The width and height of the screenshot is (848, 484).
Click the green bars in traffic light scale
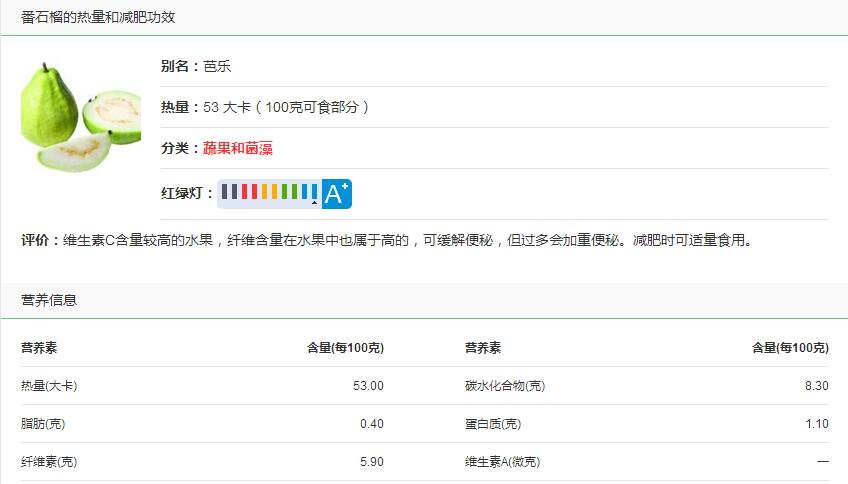291,191
